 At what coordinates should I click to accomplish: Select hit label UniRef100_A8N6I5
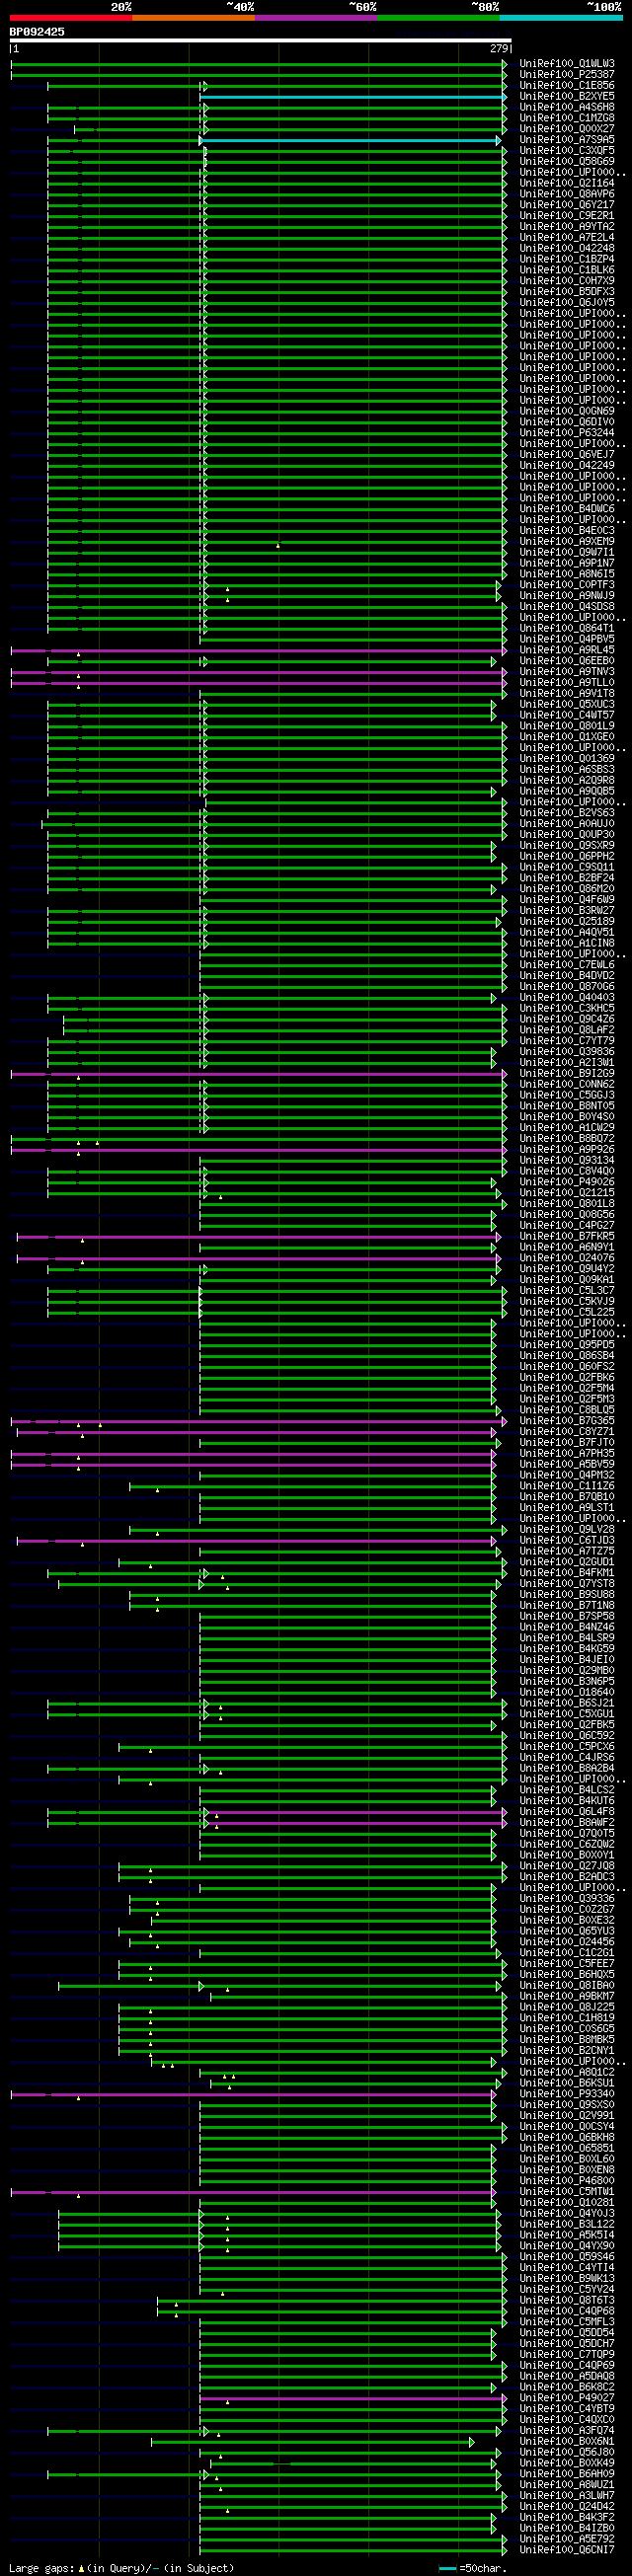coord(567,574)
